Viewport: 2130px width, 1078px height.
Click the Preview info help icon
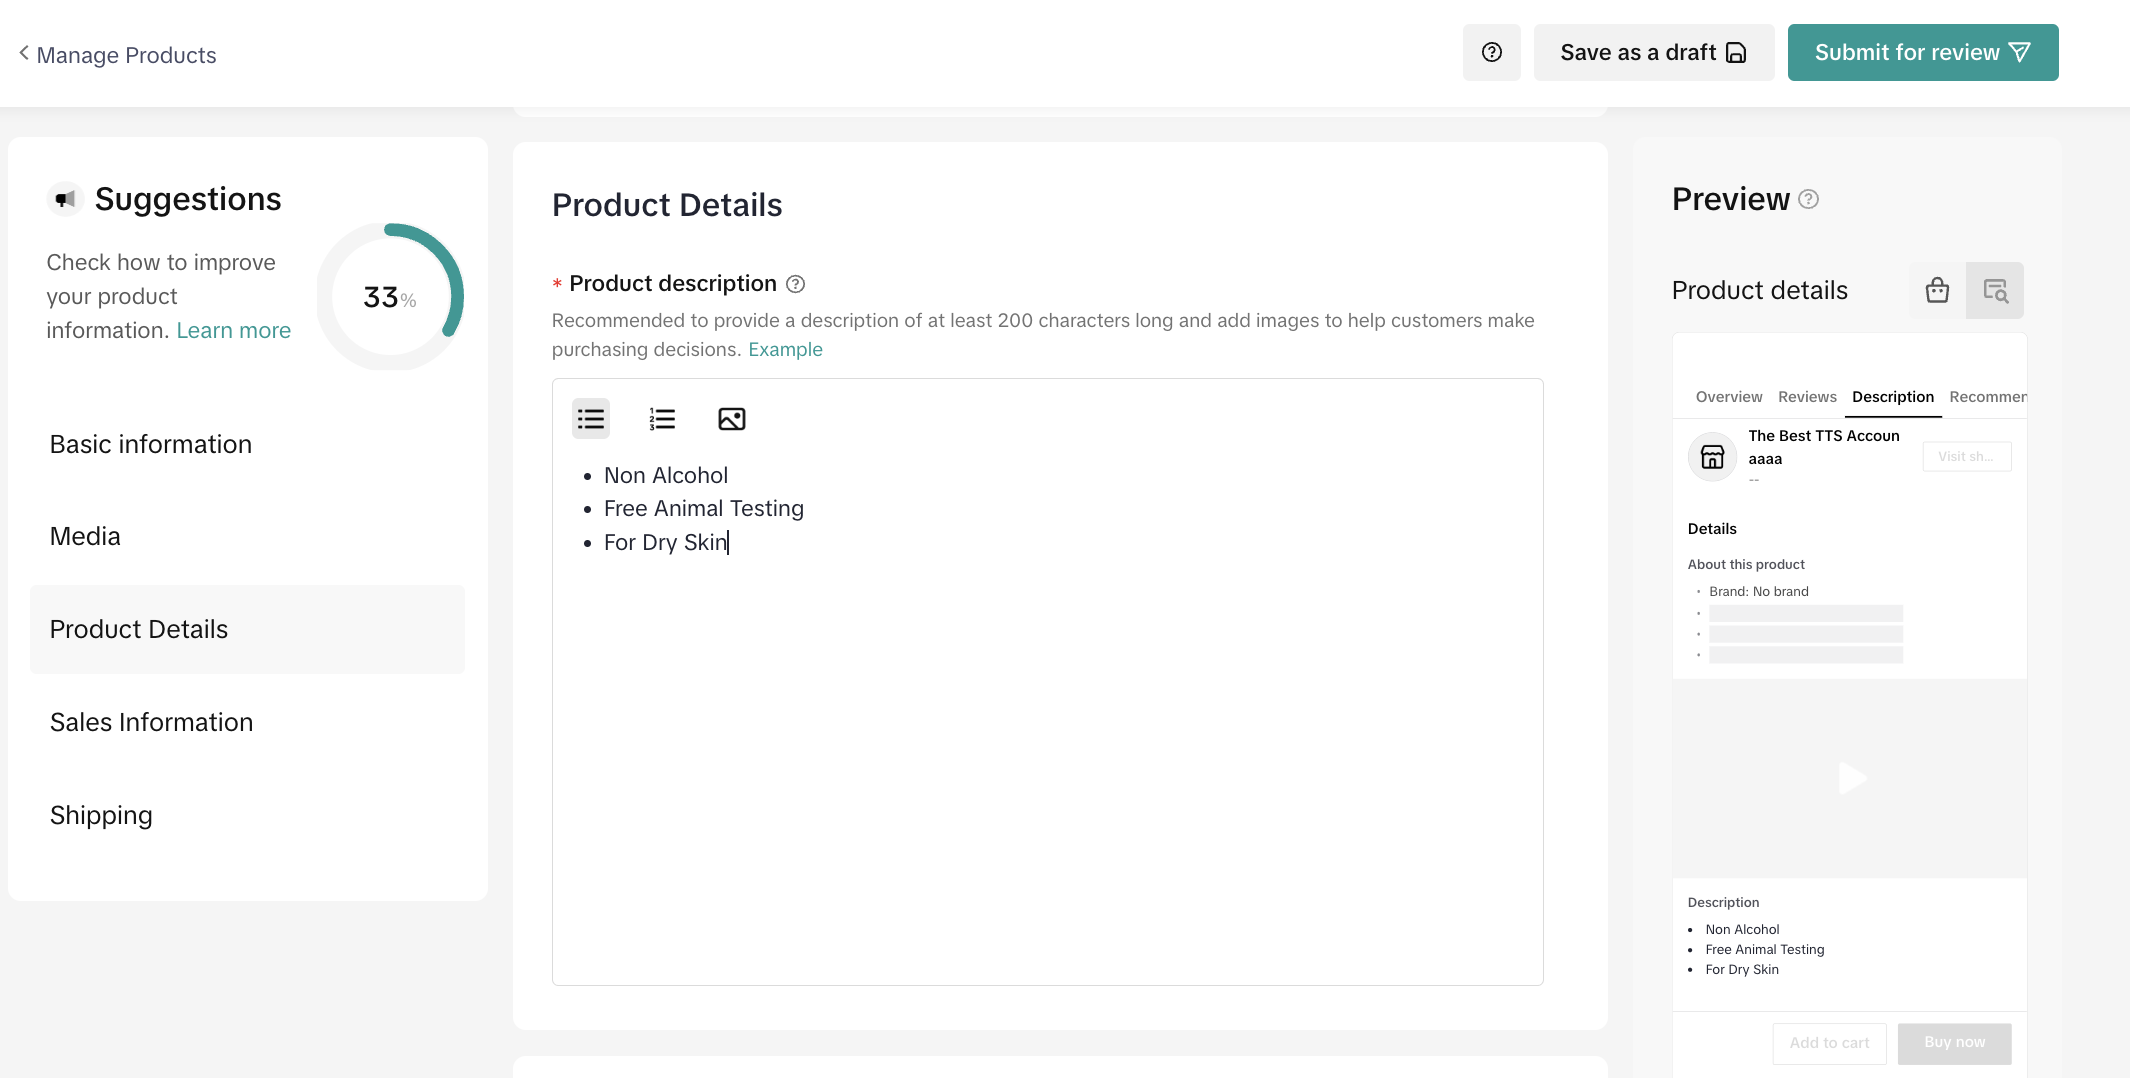coord(1808,199)
